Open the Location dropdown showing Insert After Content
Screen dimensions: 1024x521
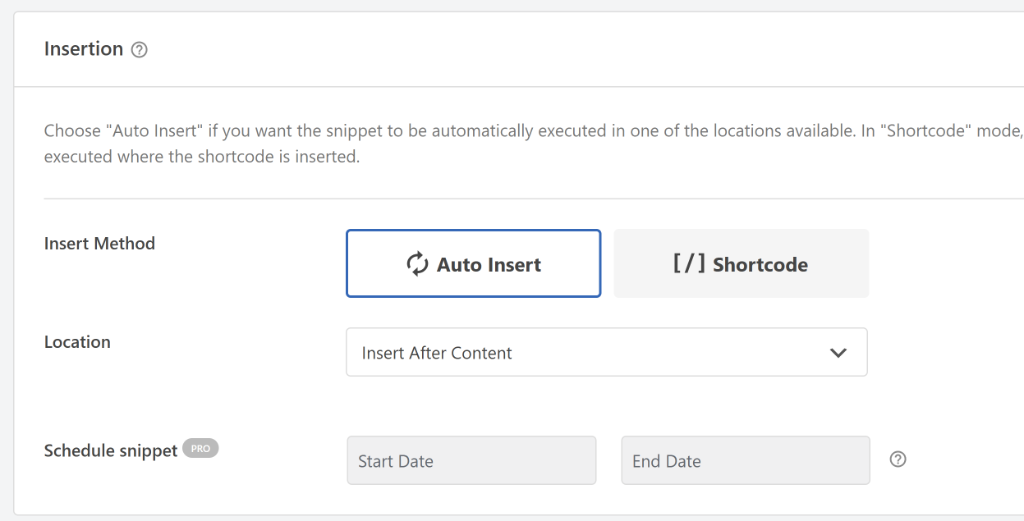coord(607,352)
